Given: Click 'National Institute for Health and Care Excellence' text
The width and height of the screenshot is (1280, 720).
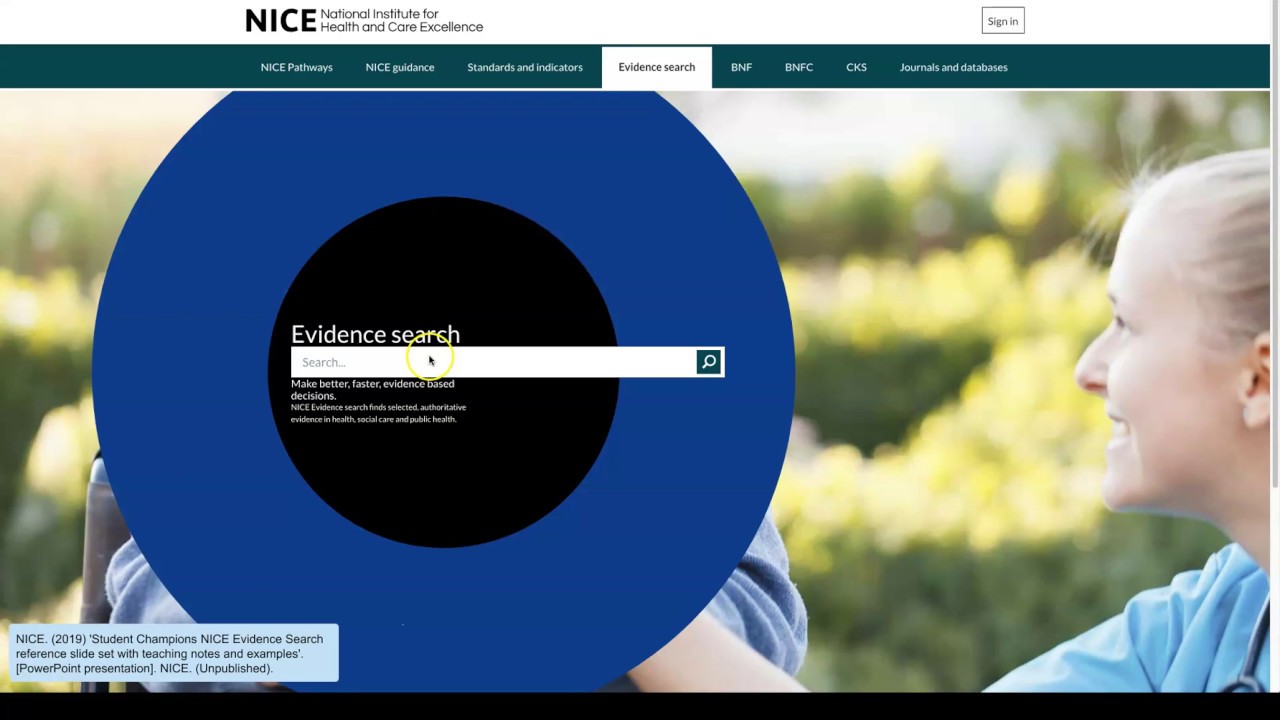Looking at the screenshot, I should point(401,20).
